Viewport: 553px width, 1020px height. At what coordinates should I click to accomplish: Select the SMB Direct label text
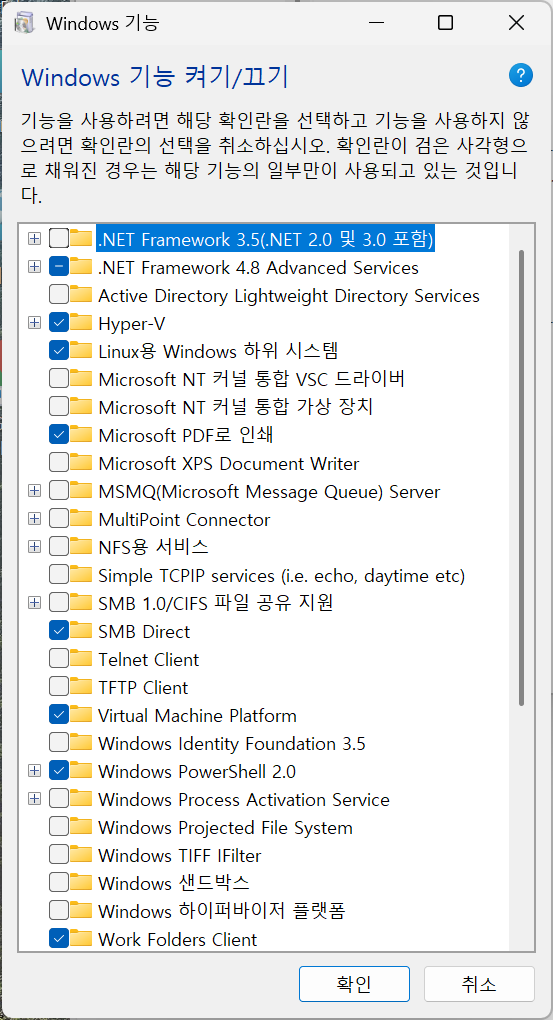tap(144, 632)
